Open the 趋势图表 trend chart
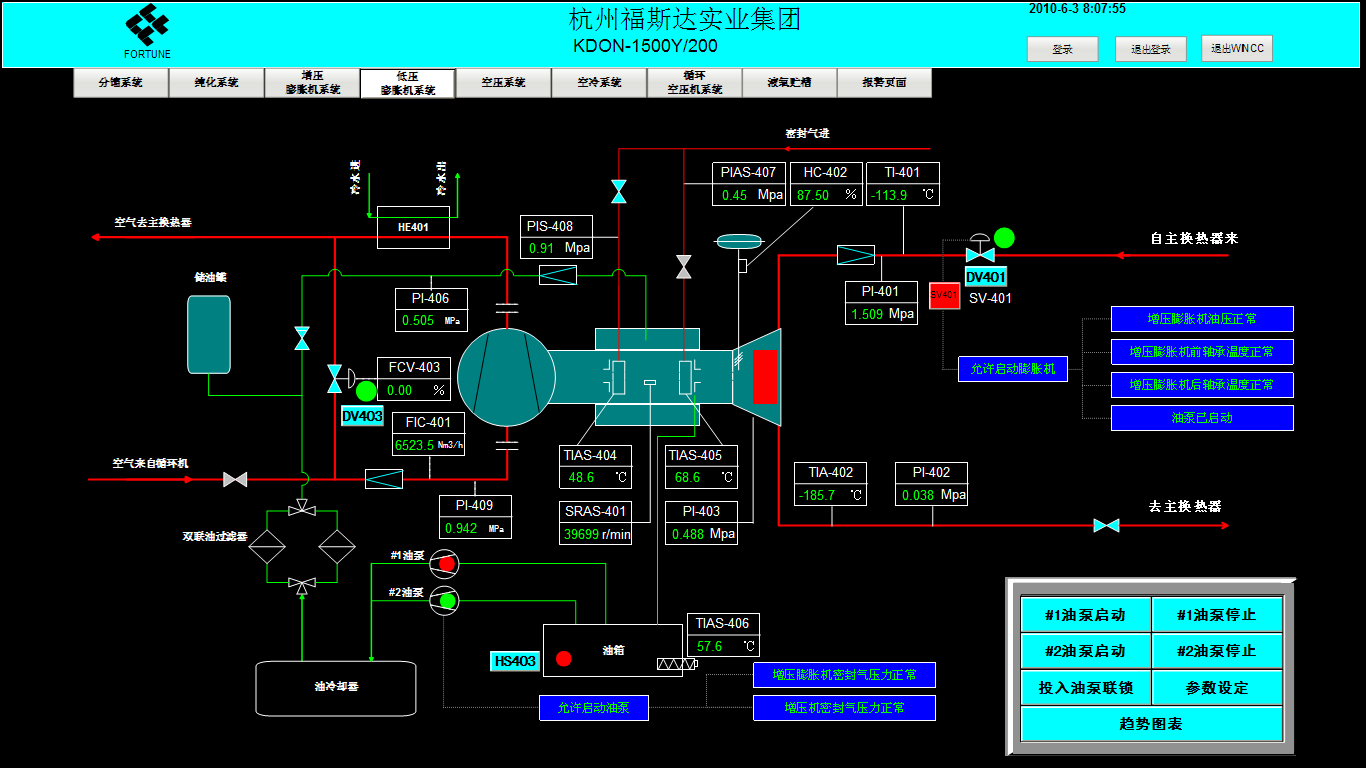The height and width of the screenshot is (768, 1366). coord(1151,724)
